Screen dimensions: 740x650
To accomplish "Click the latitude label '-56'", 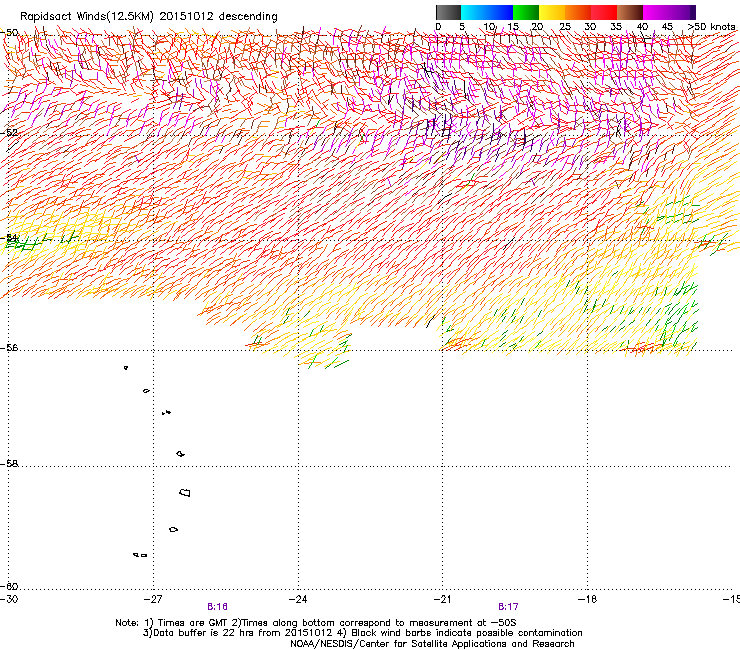I will [x=9, y=348].
